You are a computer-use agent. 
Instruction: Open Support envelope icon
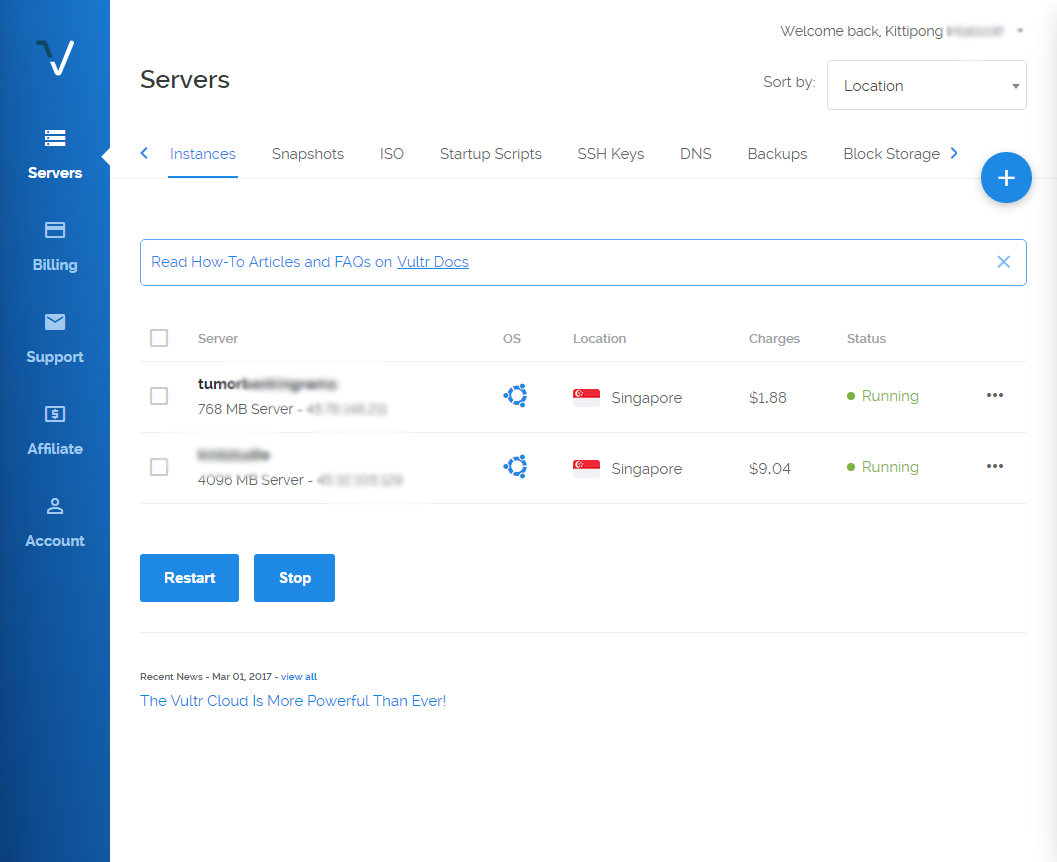55,321
